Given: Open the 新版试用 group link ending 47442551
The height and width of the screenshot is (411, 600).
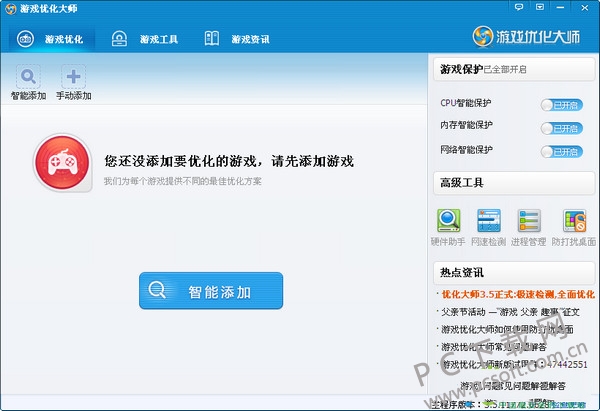Looking at the screenshot, I should point(514,364).
